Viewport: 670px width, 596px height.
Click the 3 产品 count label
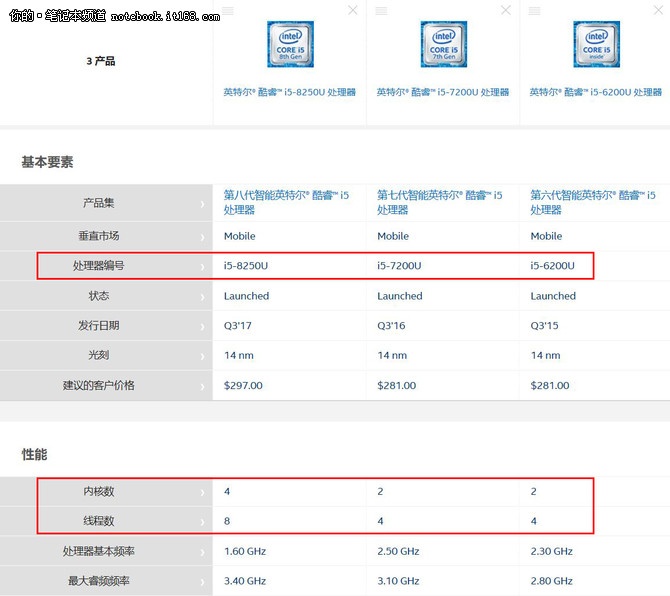100,61
